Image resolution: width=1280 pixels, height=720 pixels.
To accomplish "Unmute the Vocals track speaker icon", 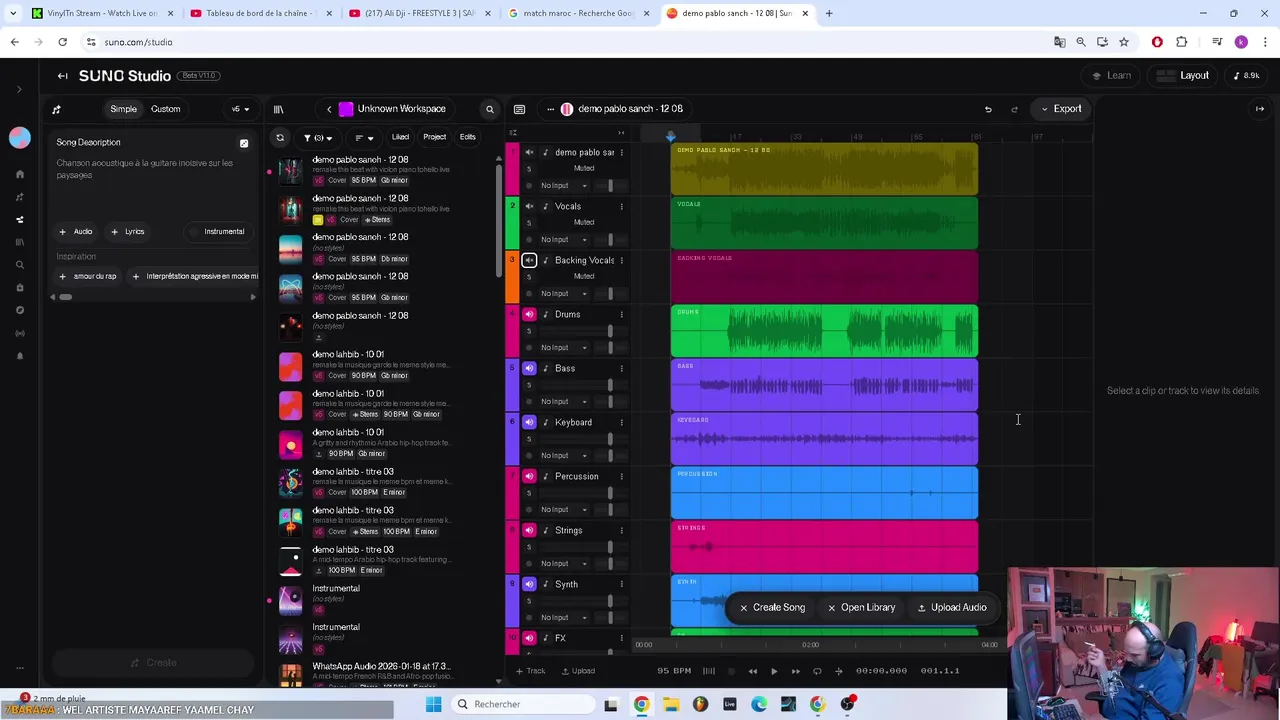I will click(x=529, y=206).
